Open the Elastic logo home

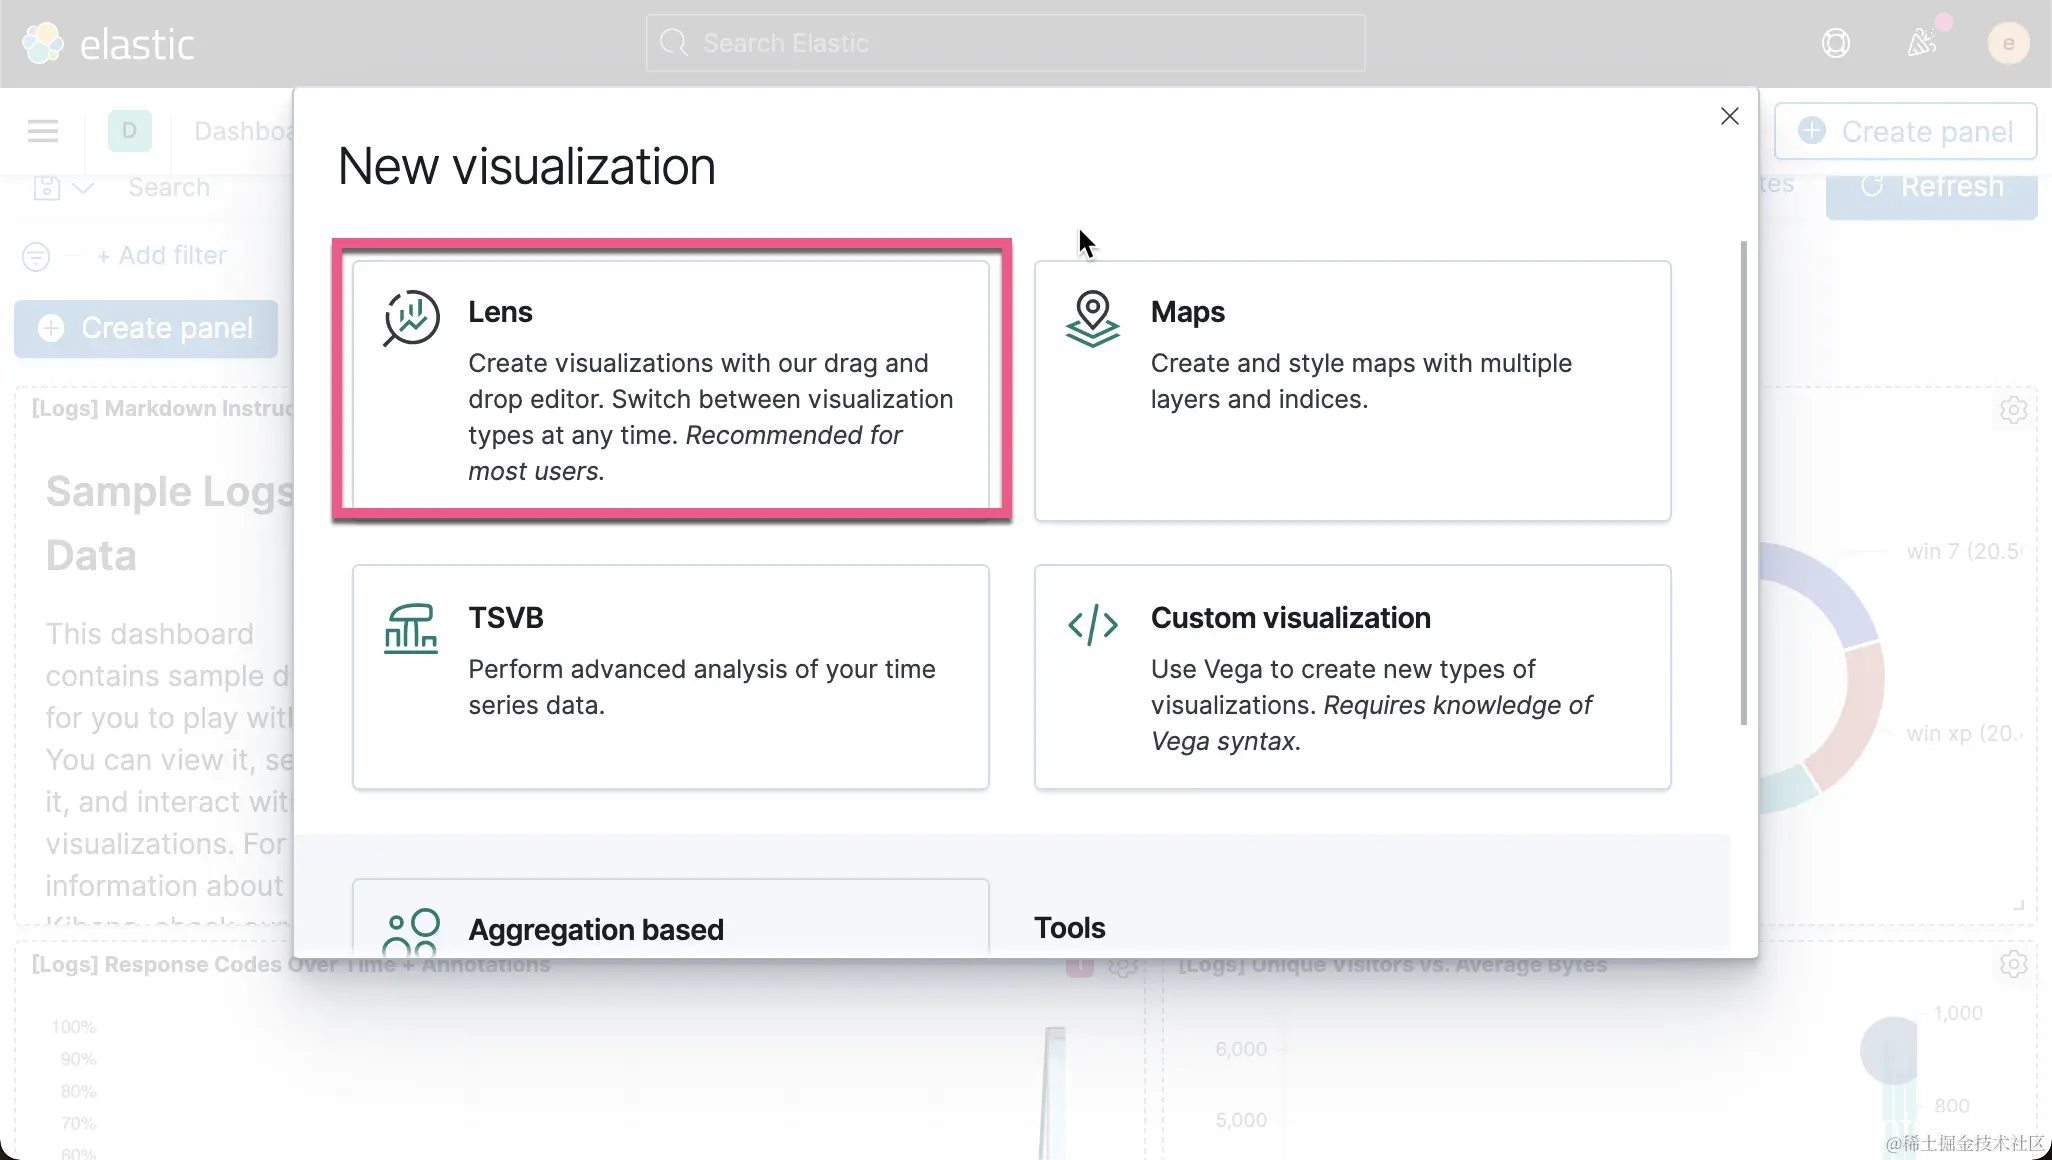point(108,43)
